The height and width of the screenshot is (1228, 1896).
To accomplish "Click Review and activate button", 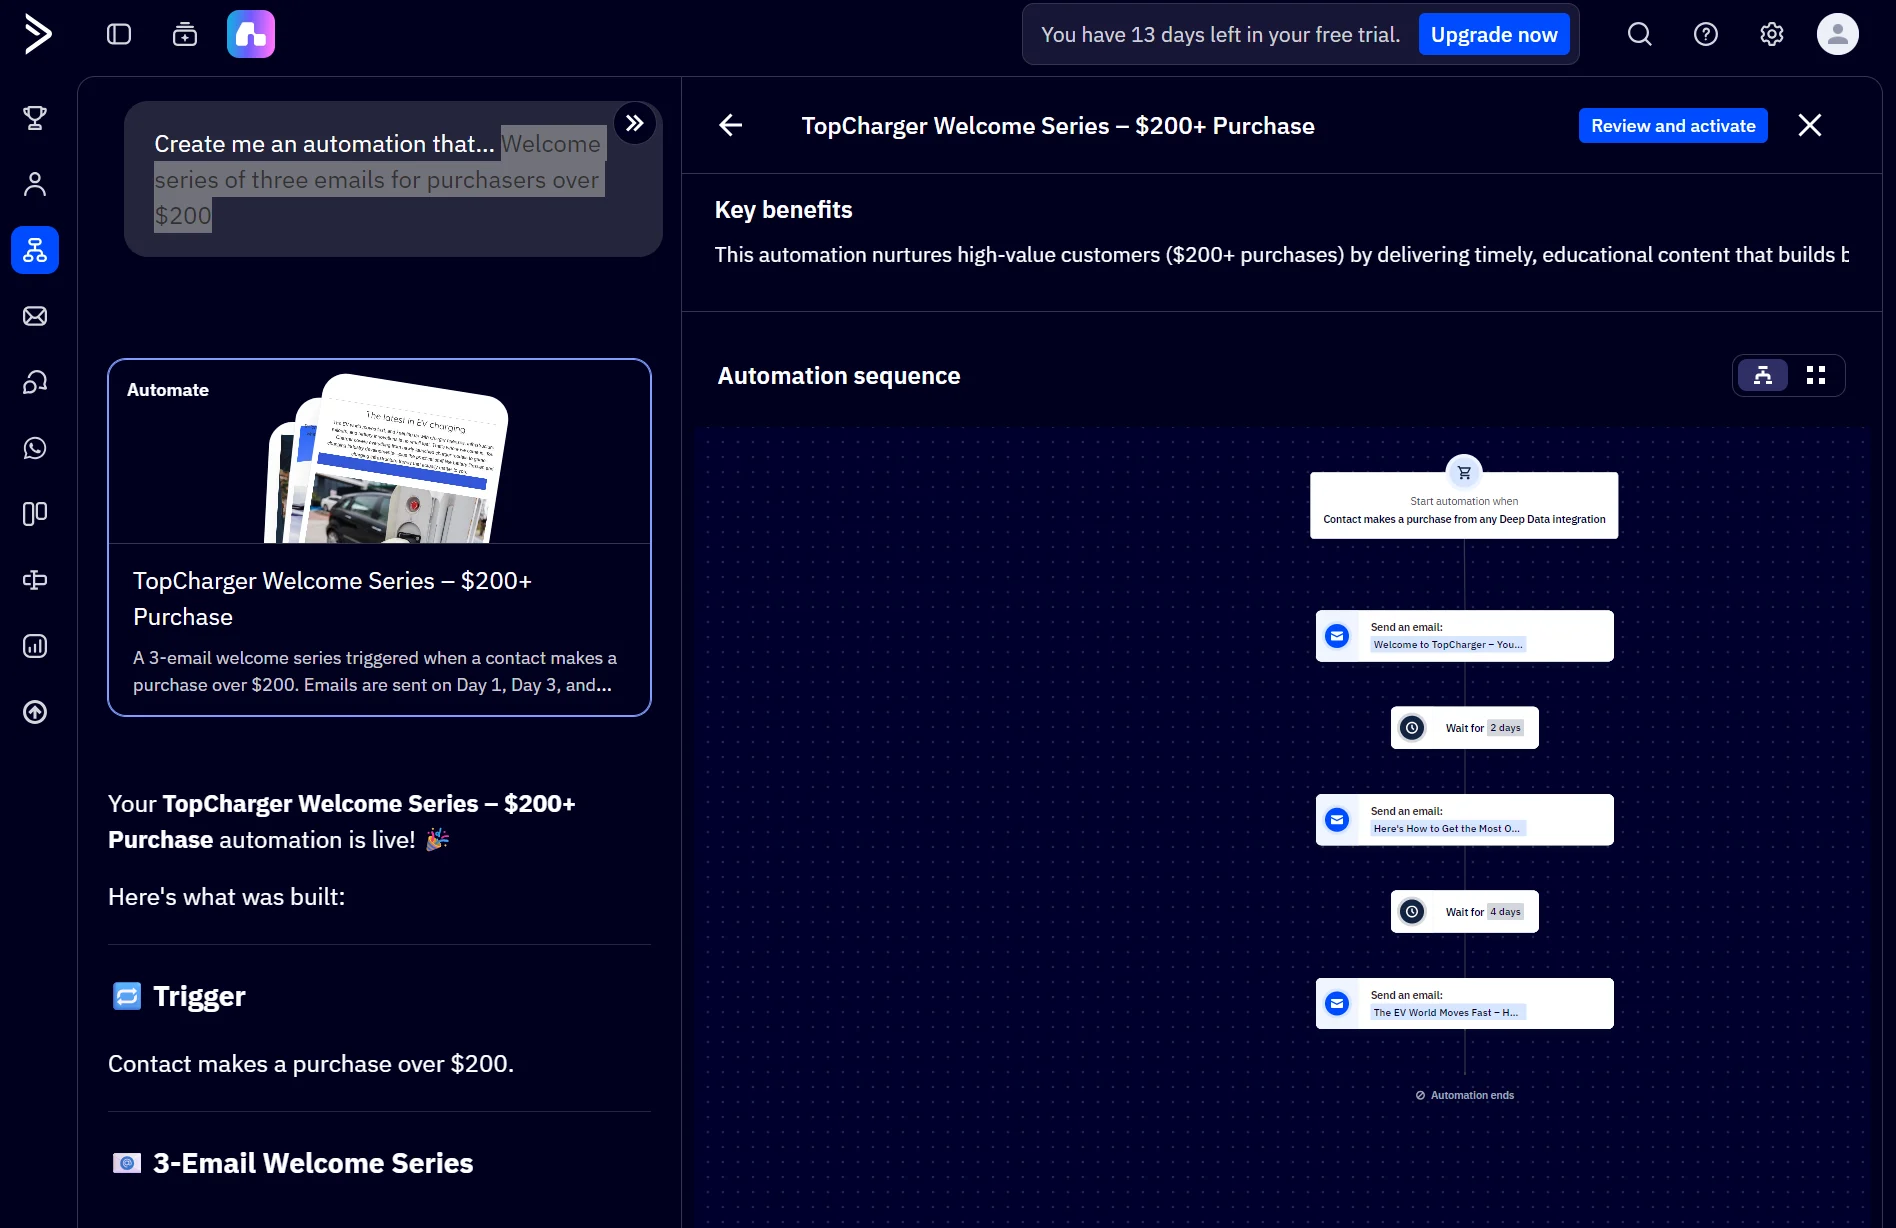I will coord(1673,126).
